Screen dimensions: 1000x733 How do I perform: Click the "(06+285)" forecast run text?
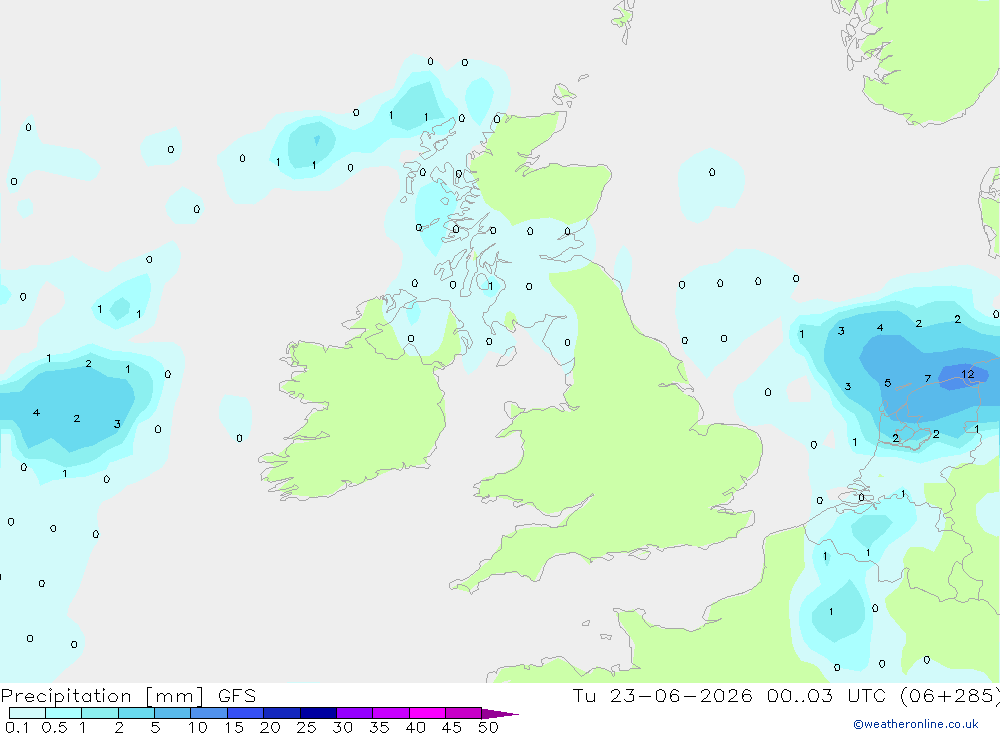coord(950,696)
